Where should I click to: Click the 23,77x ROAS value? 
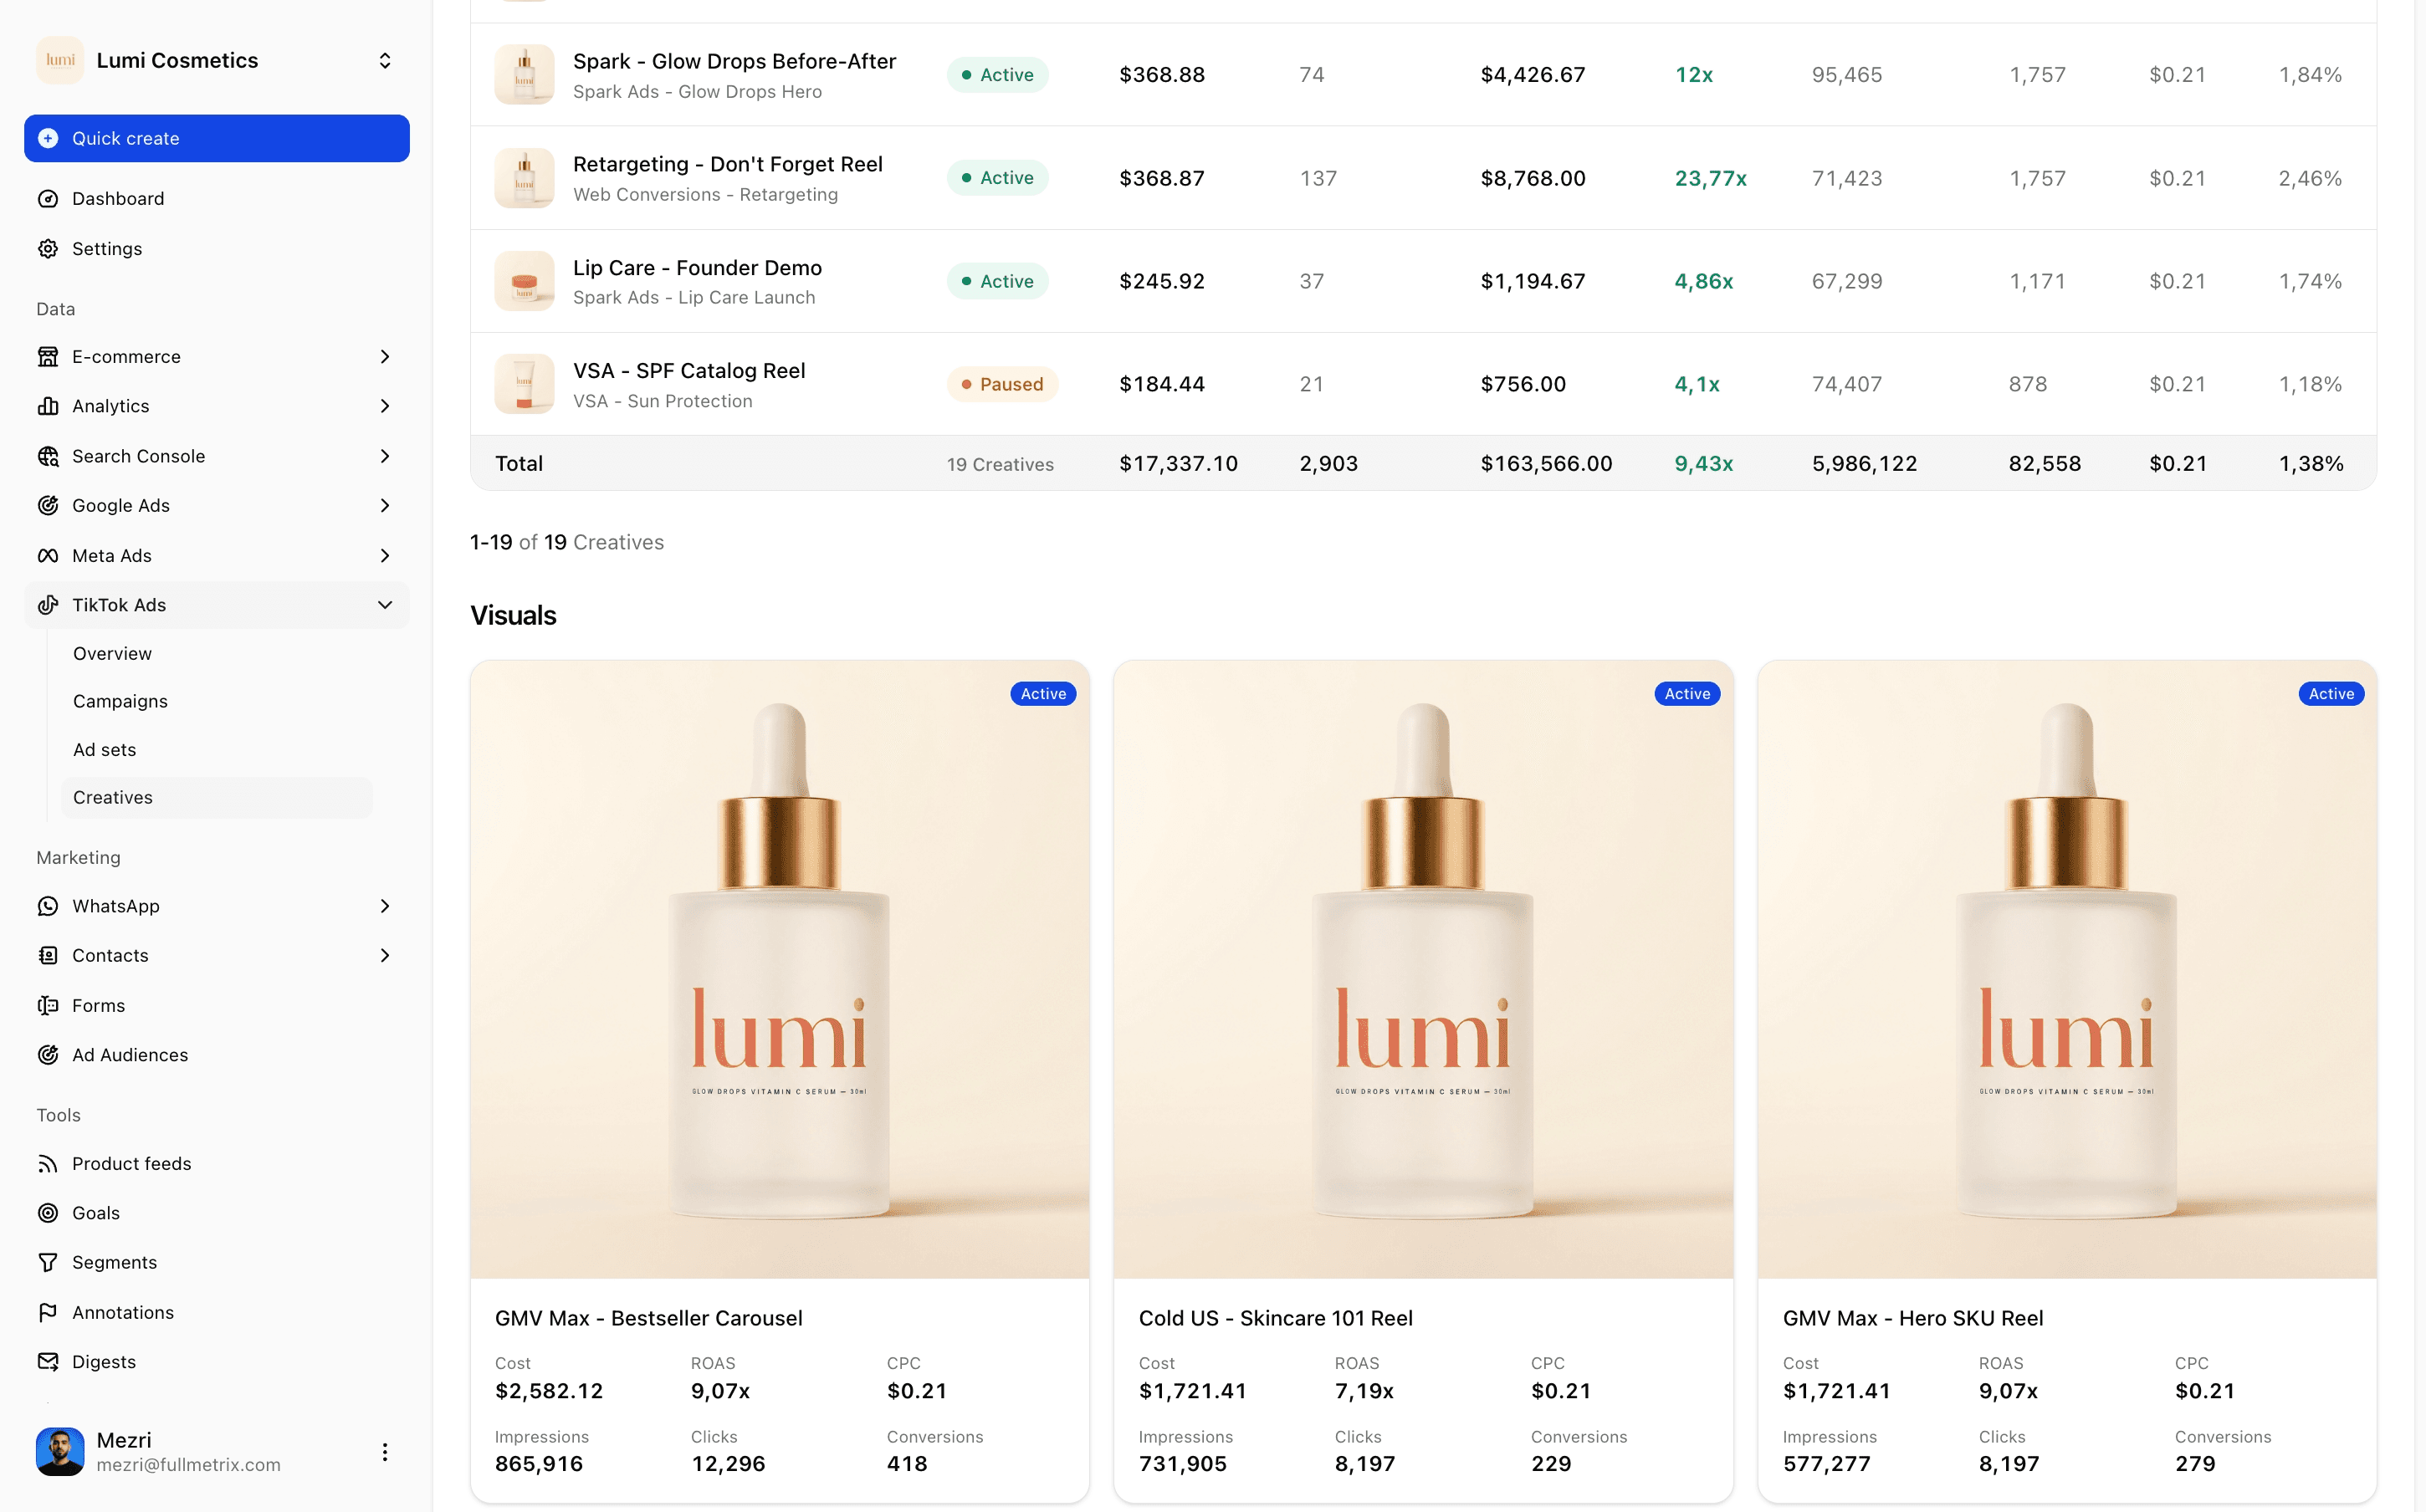tap(1711, 178)
